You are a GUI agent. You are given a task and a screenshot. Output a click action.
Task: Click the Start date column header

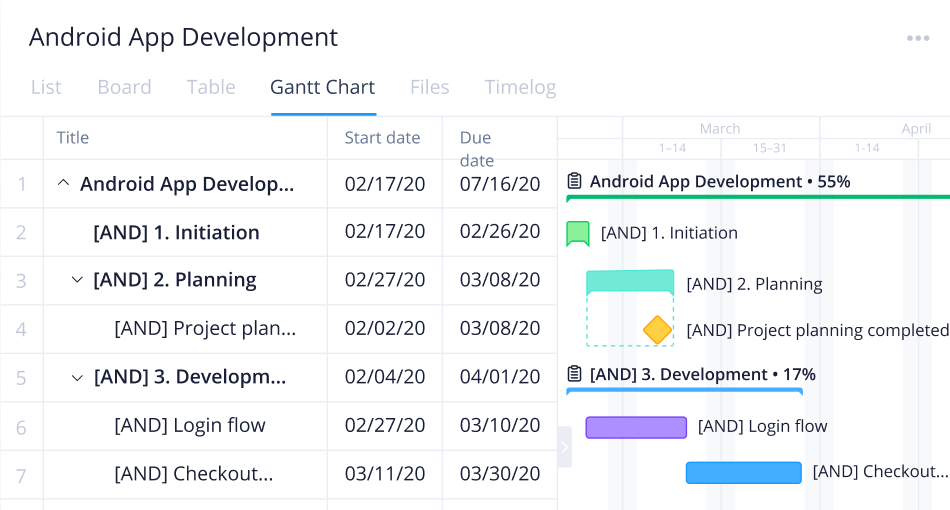click(382, 138)
